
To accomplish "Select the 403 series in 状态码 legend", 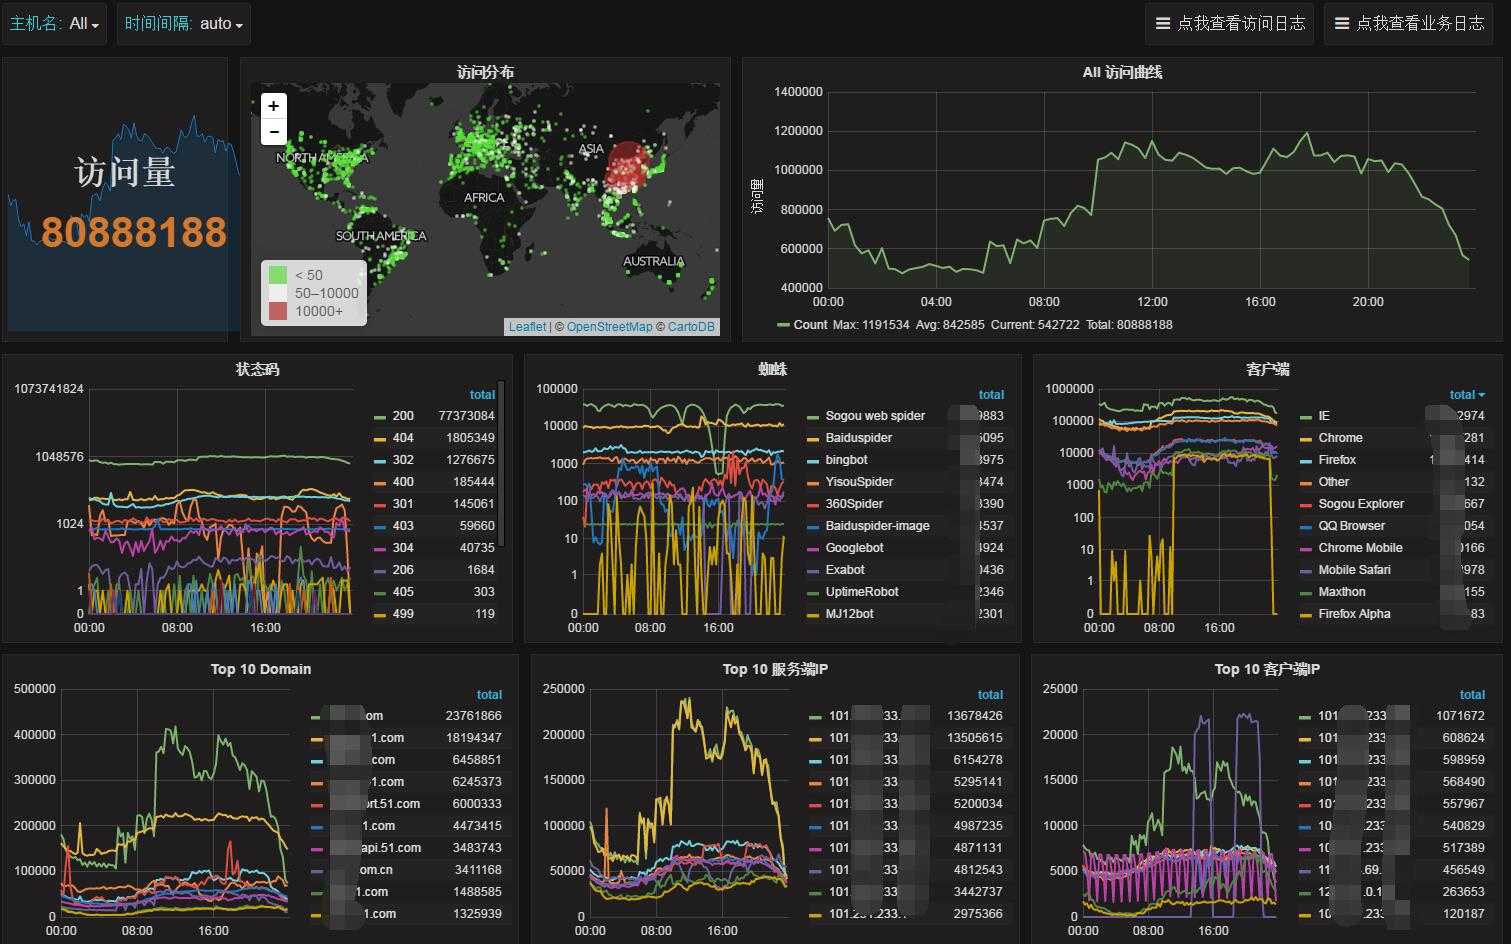I will click(x=403, y=526).
